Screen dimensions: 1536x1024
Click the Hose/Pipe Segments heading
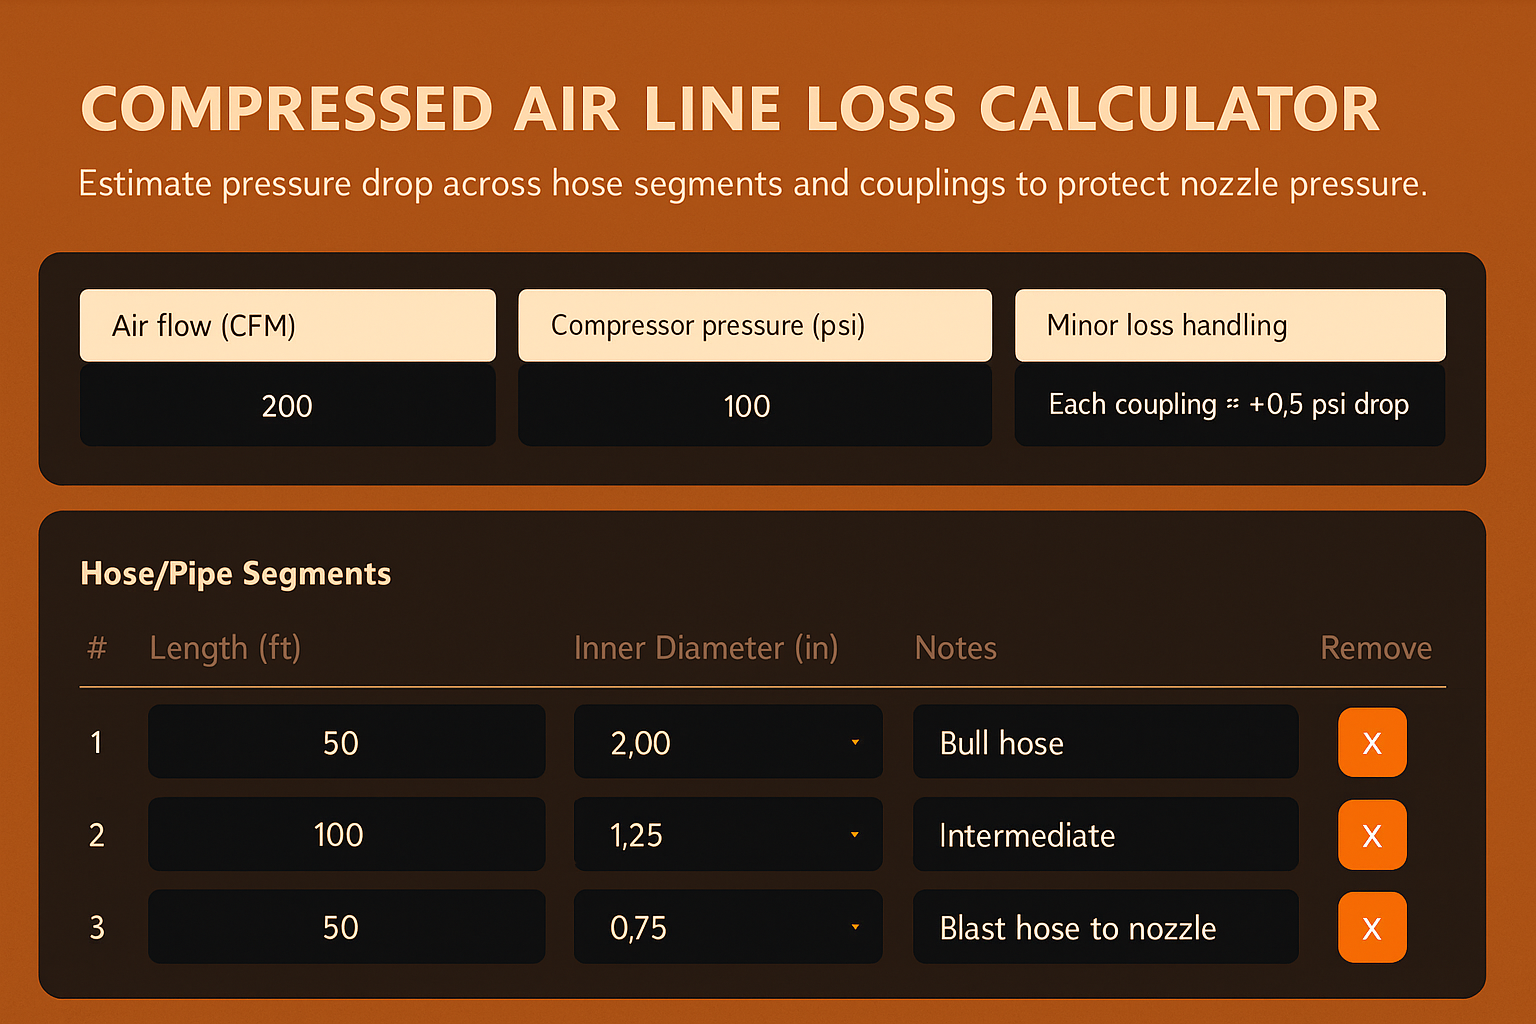tap(235, 573)
